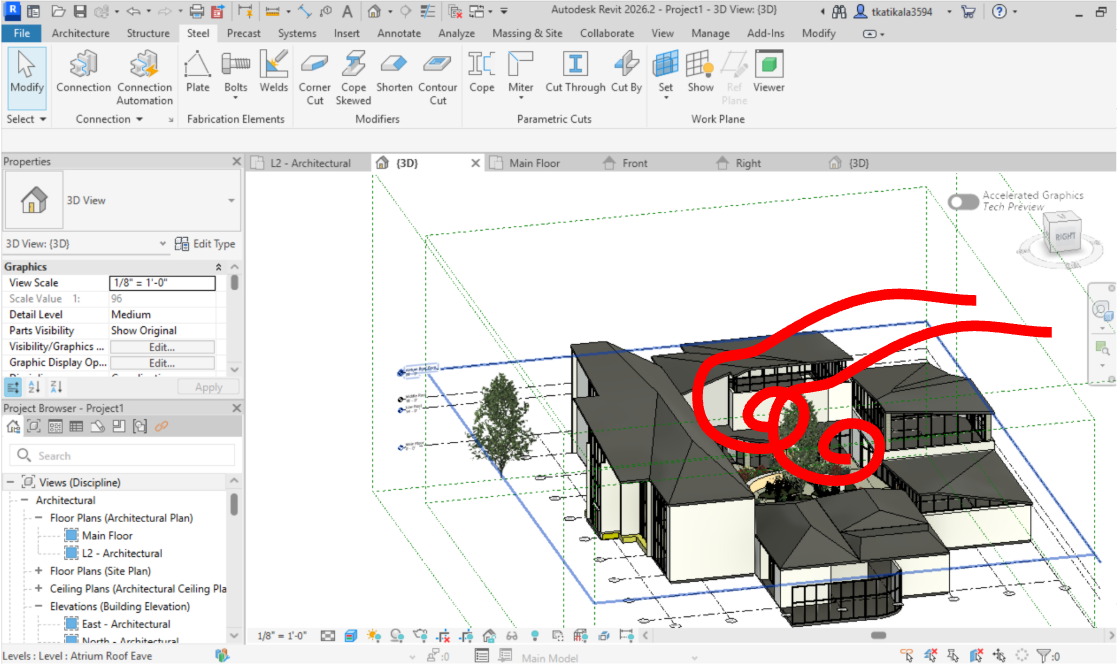Image resolution: width=1117 pixels, height=665 pixels.
Task: Toggle Select Links in status bar
Action: [906, 655]
